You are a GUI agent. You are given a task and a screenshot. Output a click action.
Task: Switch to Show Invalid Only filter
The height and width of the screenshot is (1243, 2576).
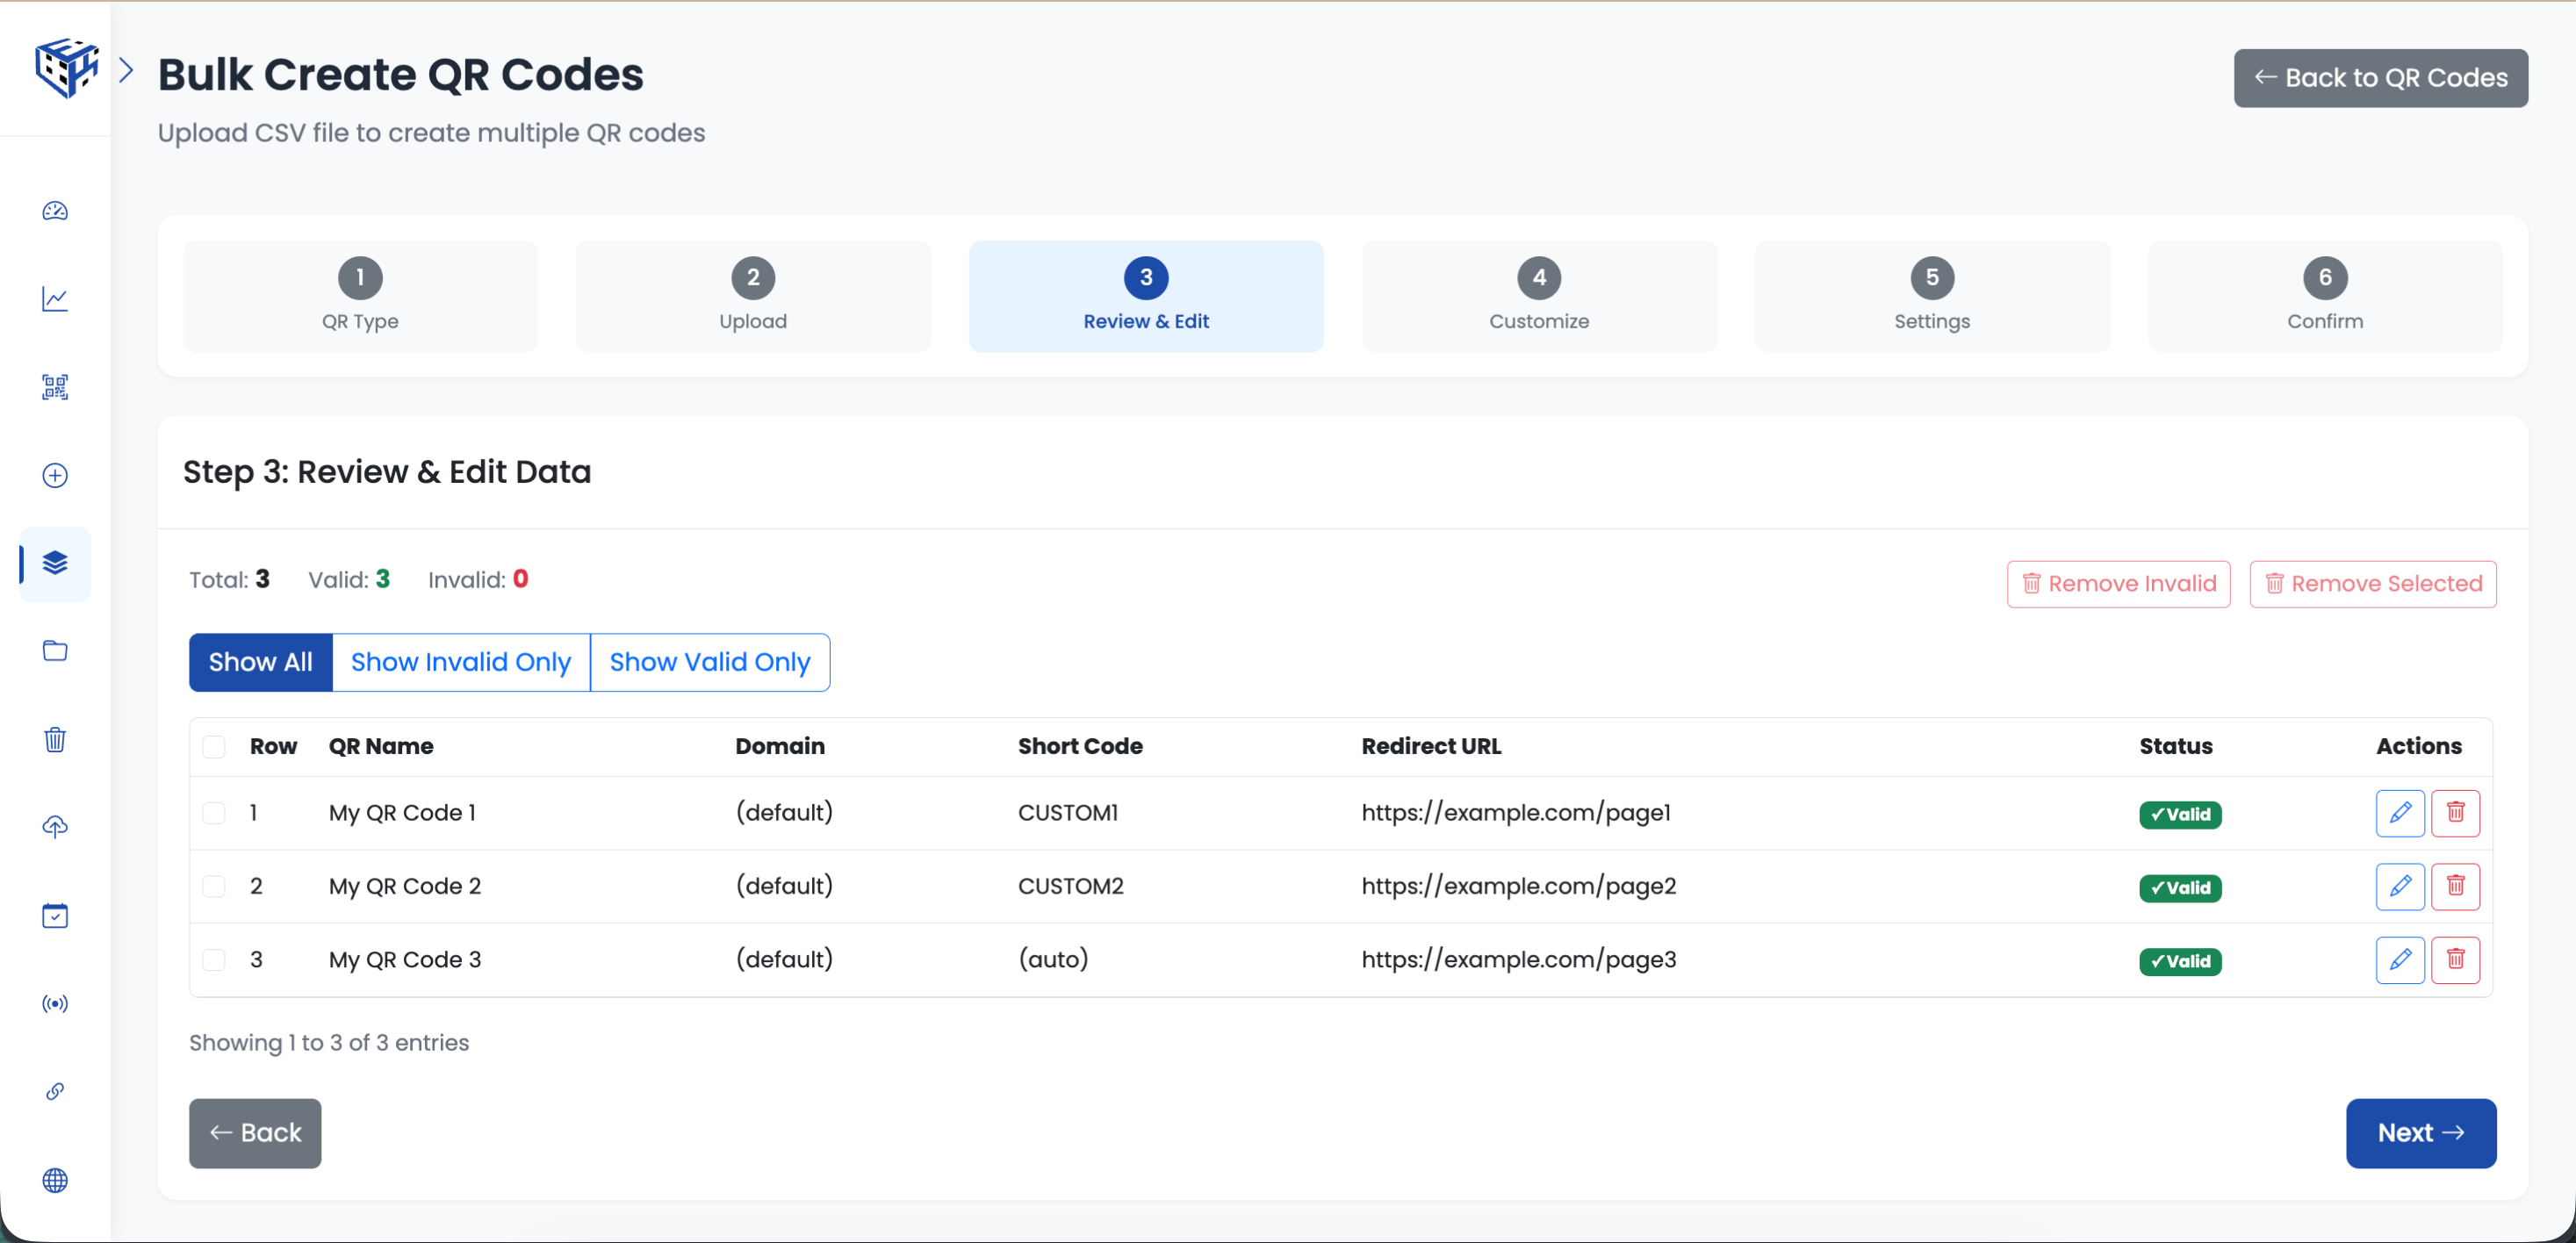pyautogui.click(x=461, y=662)
